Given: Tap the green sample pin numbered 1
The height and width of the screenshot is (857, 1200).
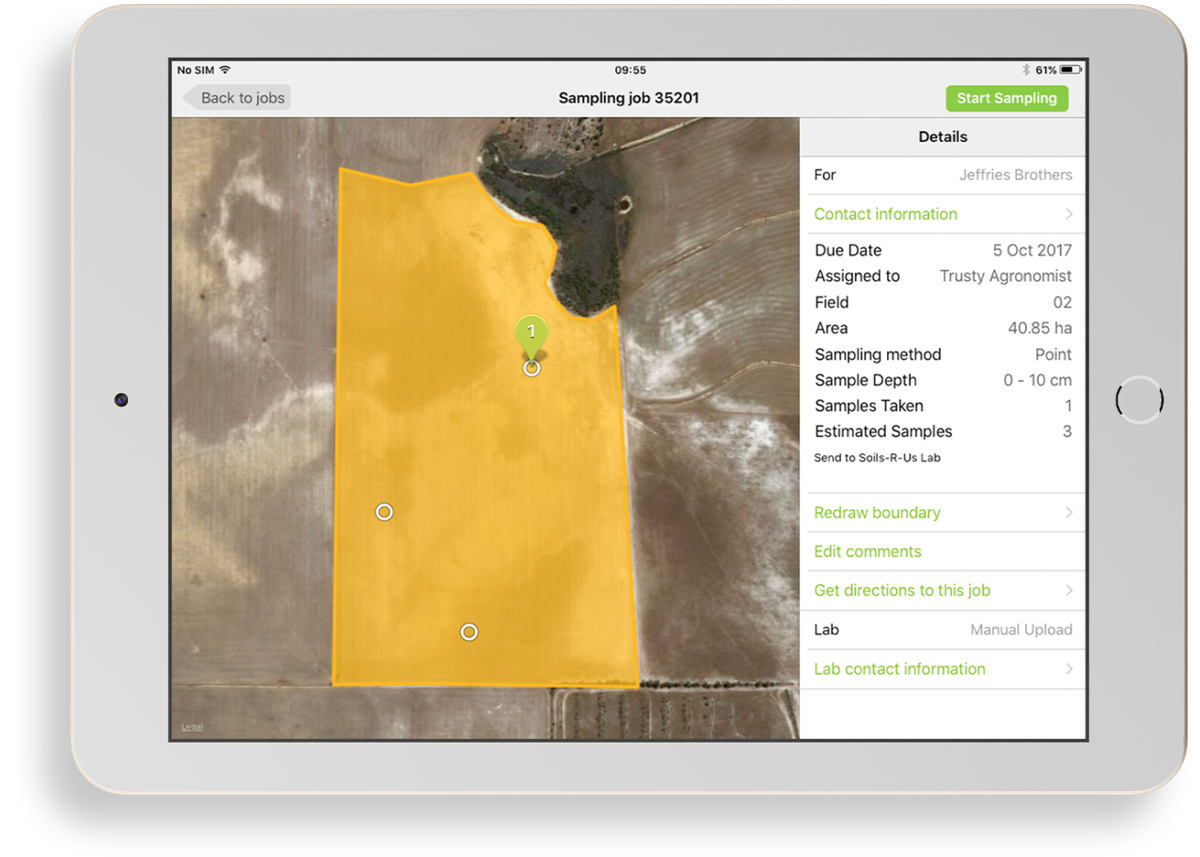Looking at the screenshot, I should (x=532, y=336).
